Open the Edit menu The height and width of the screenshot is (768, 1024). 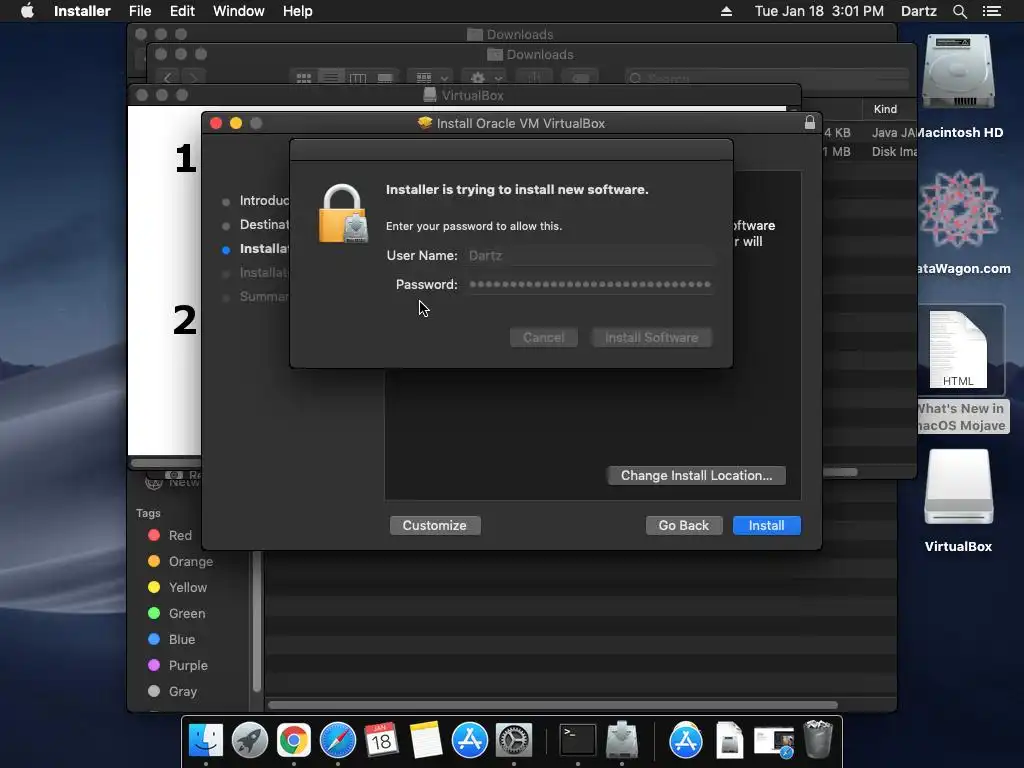pyautogui.click(x=182, y=11)
